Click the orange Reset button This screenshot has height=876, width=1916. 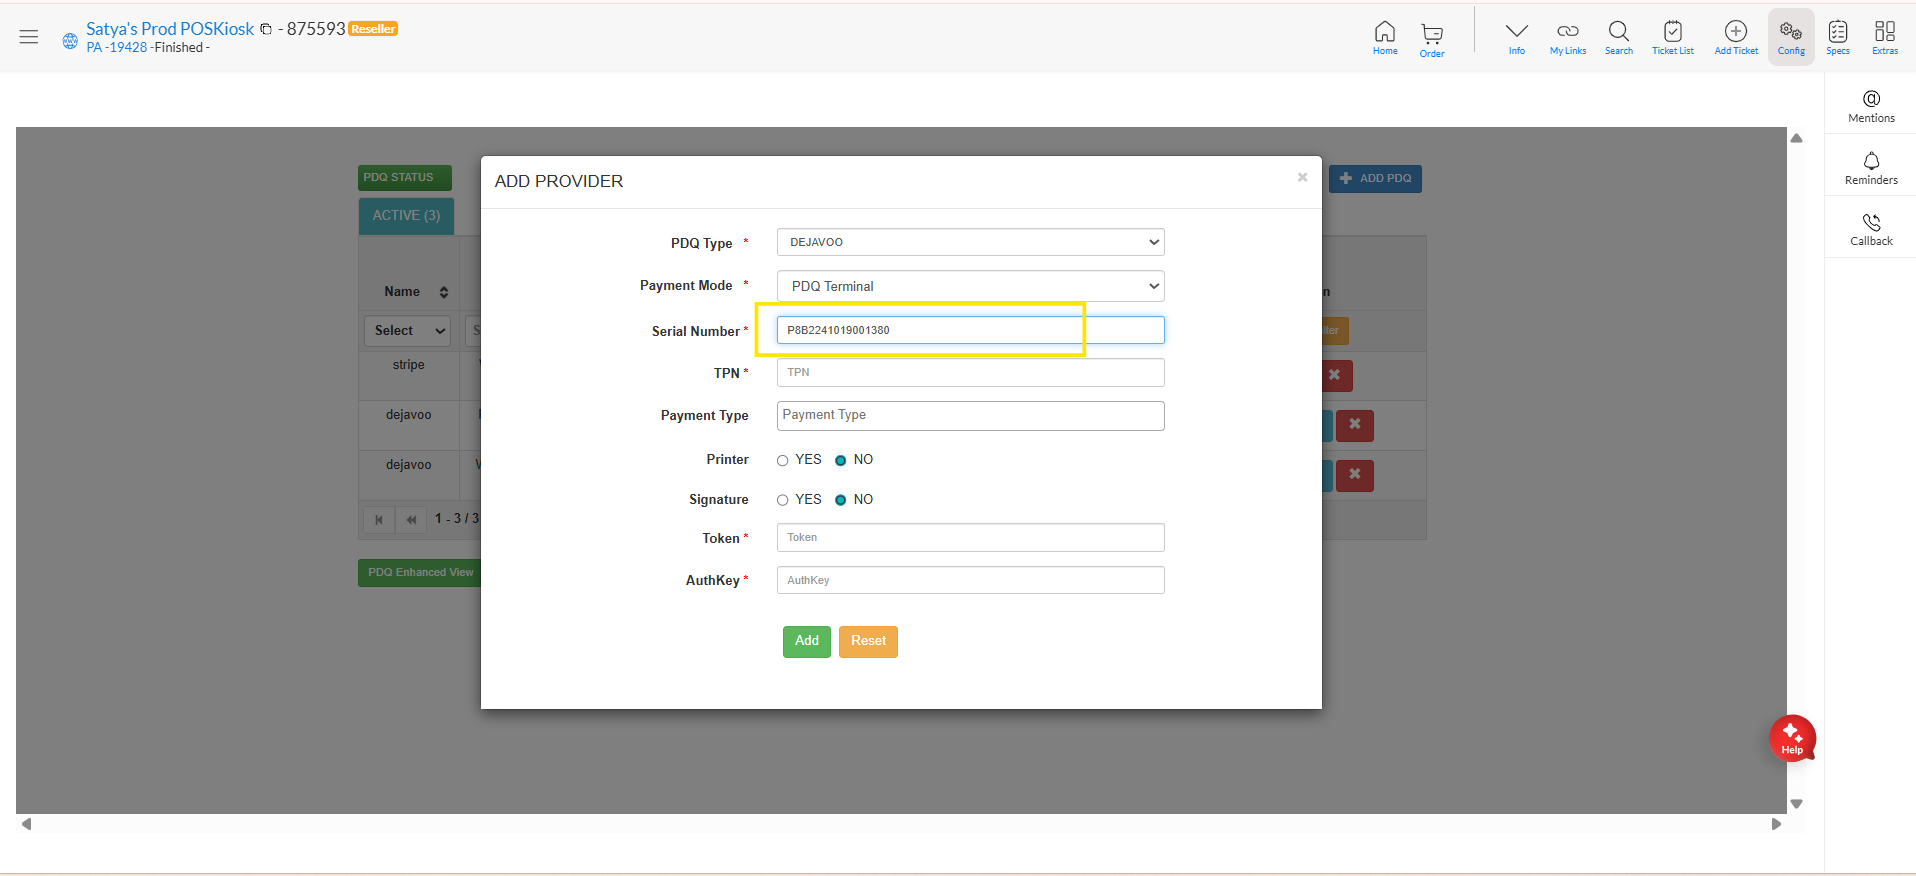[867, 641]
